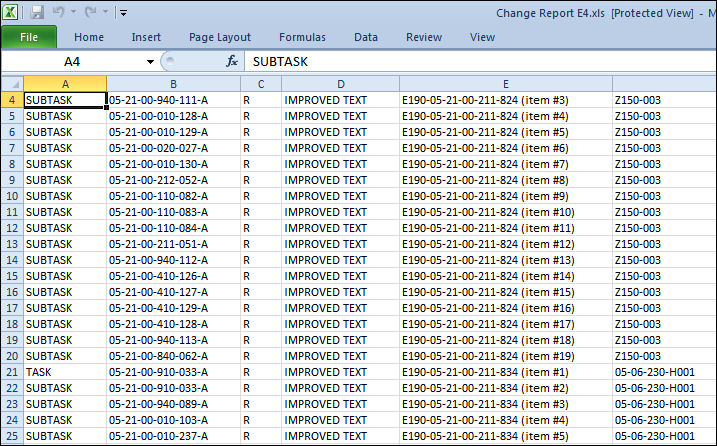Click 05-06-230-H001 cell in row 25

(664, 436)
